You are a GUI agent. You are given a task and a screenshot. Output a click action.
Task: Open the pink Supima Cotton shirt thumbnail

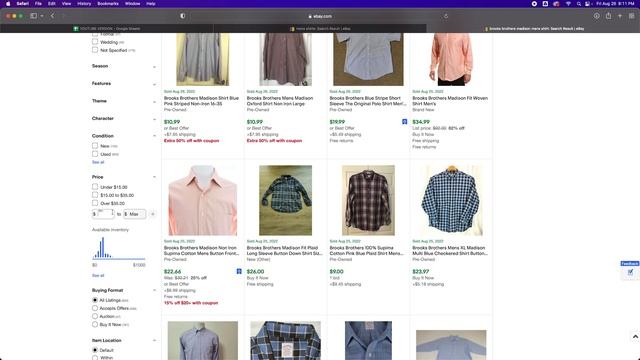203,200
